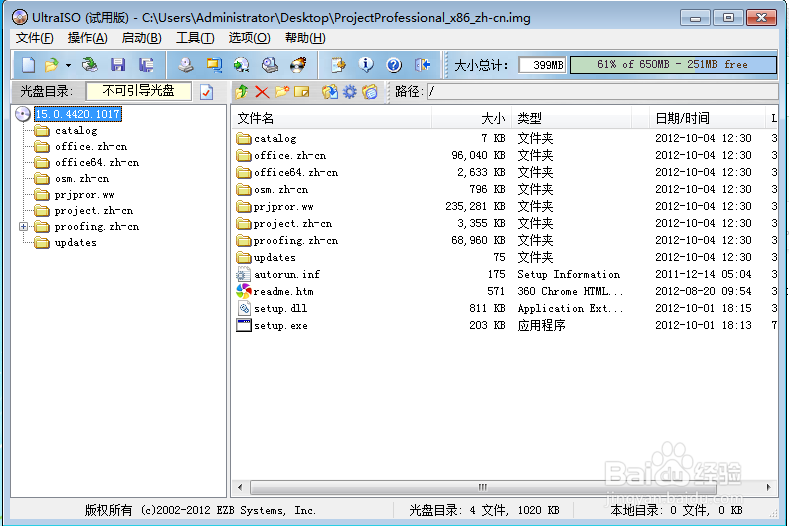Image resolution: width=789 pixels, height=526 pixels.
Task: Select root node 15.0.4420.1017 in tree
Action: pos(77,114)
